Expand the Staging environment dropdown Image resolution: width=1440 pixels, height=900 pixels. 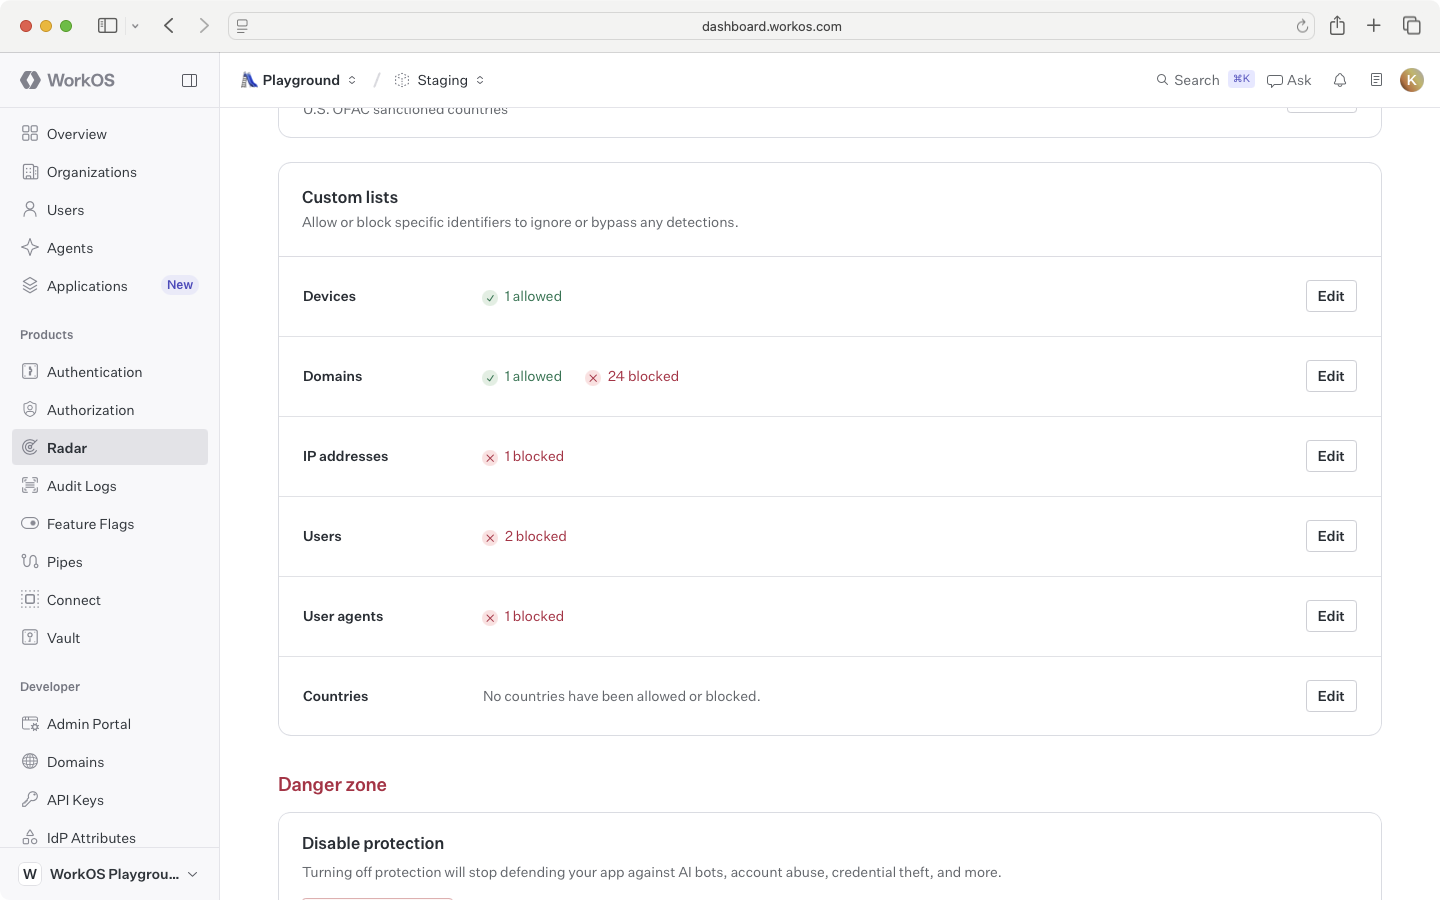point(440,80)
